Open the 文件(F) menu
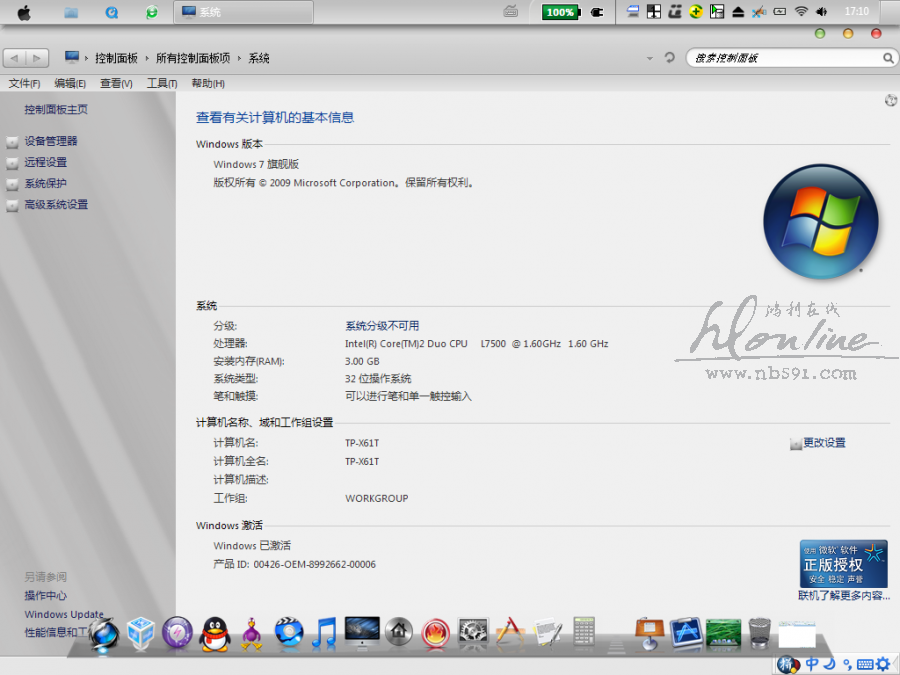Viewport: 900px width, 675px height. pyautogui.click(x=24, y=84)
